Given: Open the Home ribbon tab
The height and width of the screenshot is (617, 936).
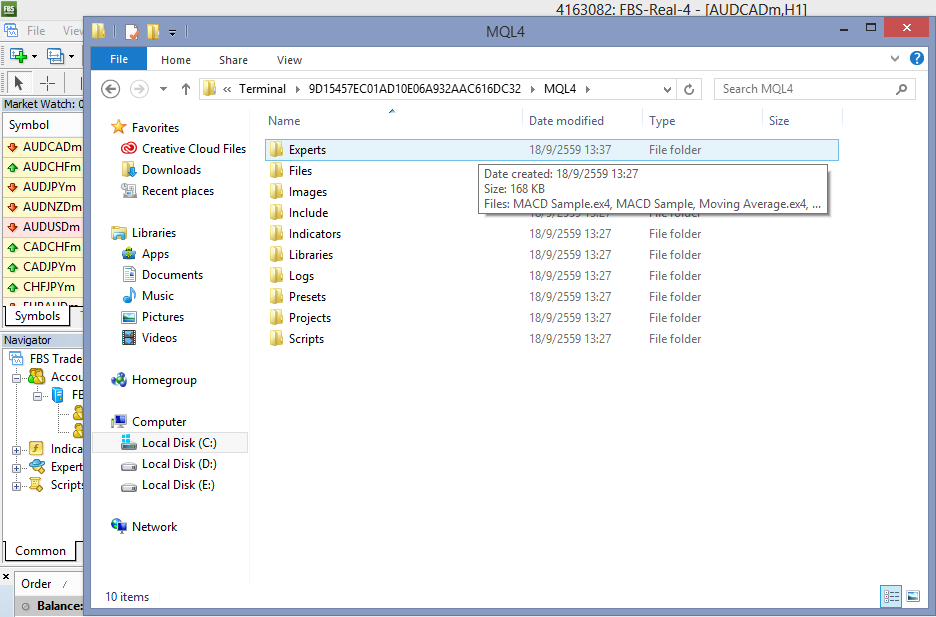Looking at the screenshot, I should pos(176,60).
